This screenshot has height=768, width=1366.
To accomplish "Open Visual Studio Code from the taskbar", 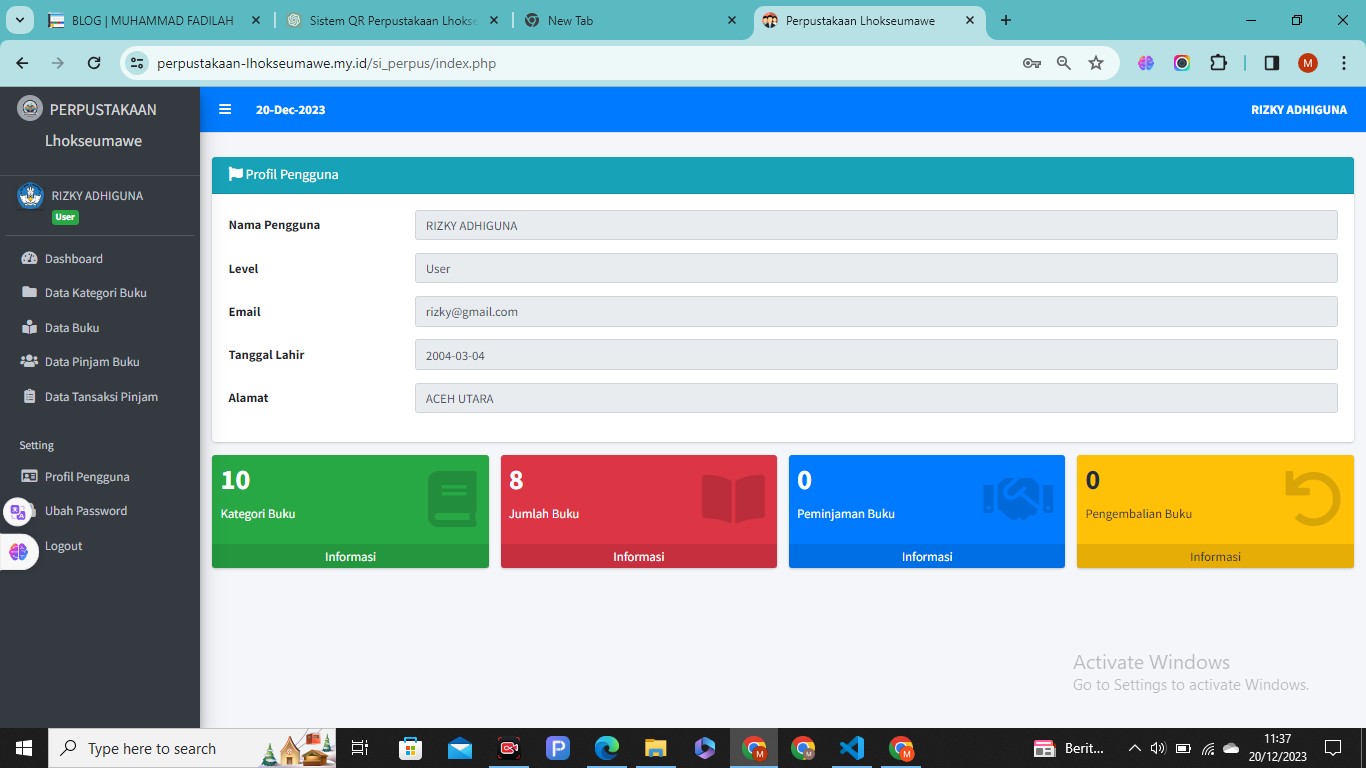I will coord(851,748).
